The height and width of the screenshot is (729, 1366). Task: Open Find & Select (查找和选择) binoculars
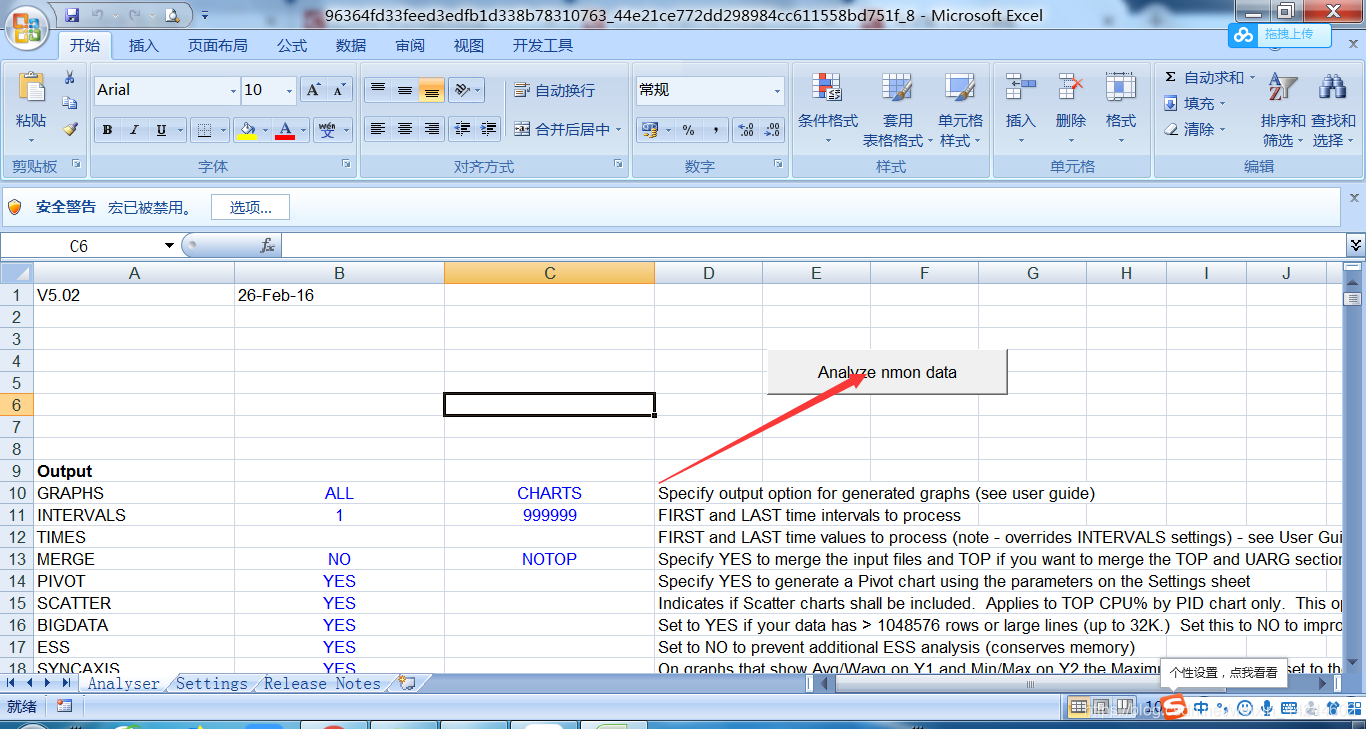(x=1333, y=110)
